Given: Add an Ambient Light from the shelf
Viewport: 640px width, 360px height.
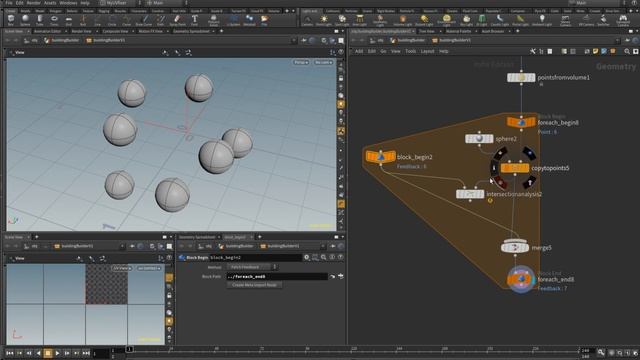Looking at the screenshot, I should point(542,20).
